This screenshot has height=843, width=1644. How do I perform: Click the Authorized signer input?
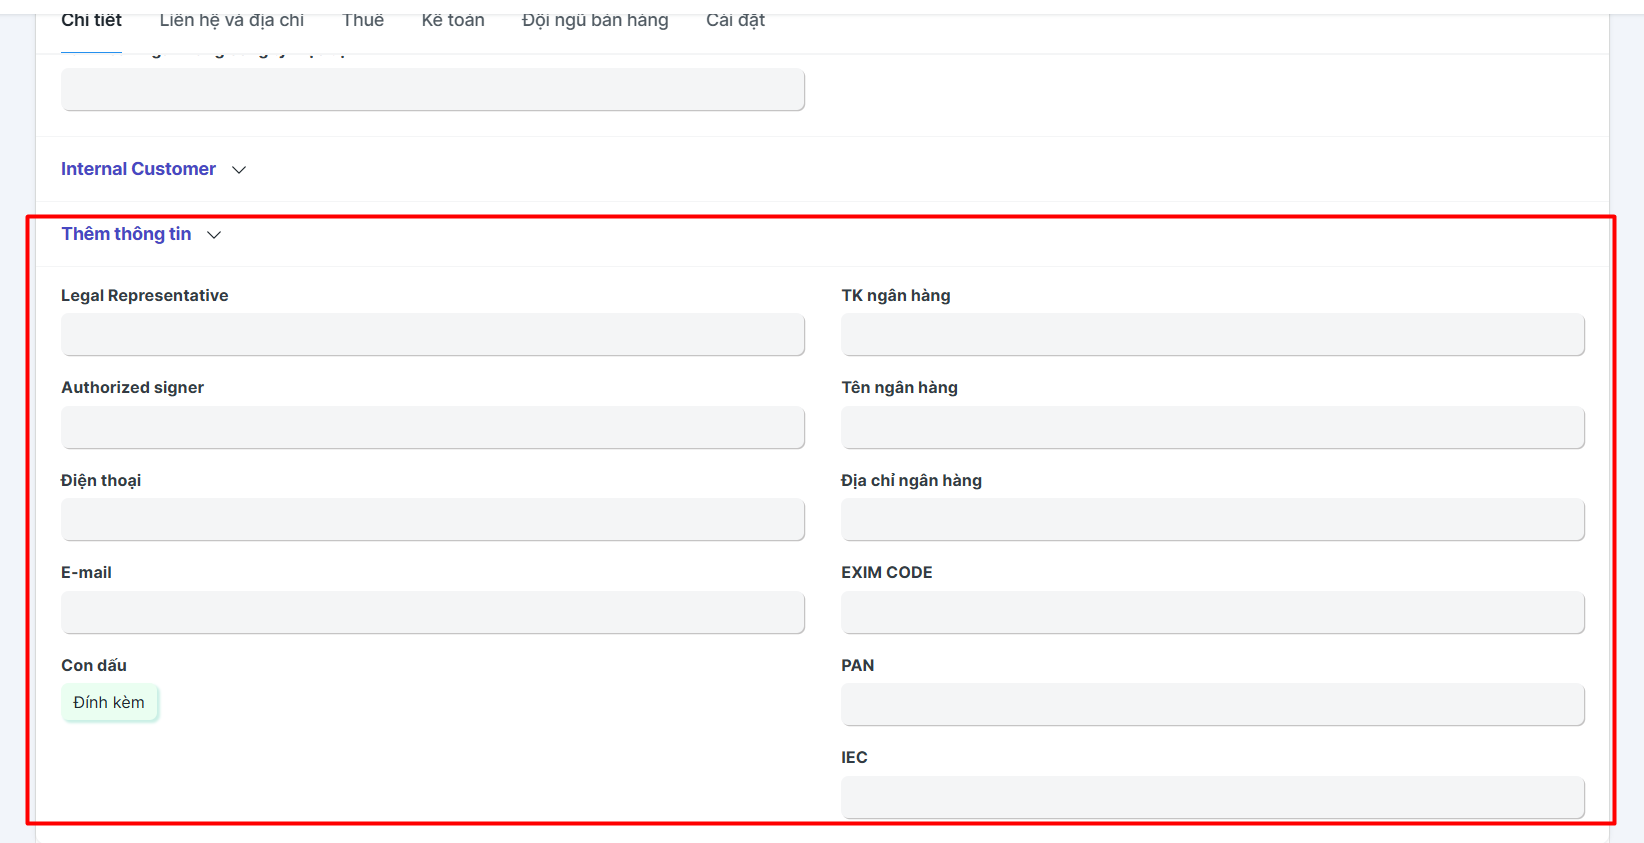432,427
